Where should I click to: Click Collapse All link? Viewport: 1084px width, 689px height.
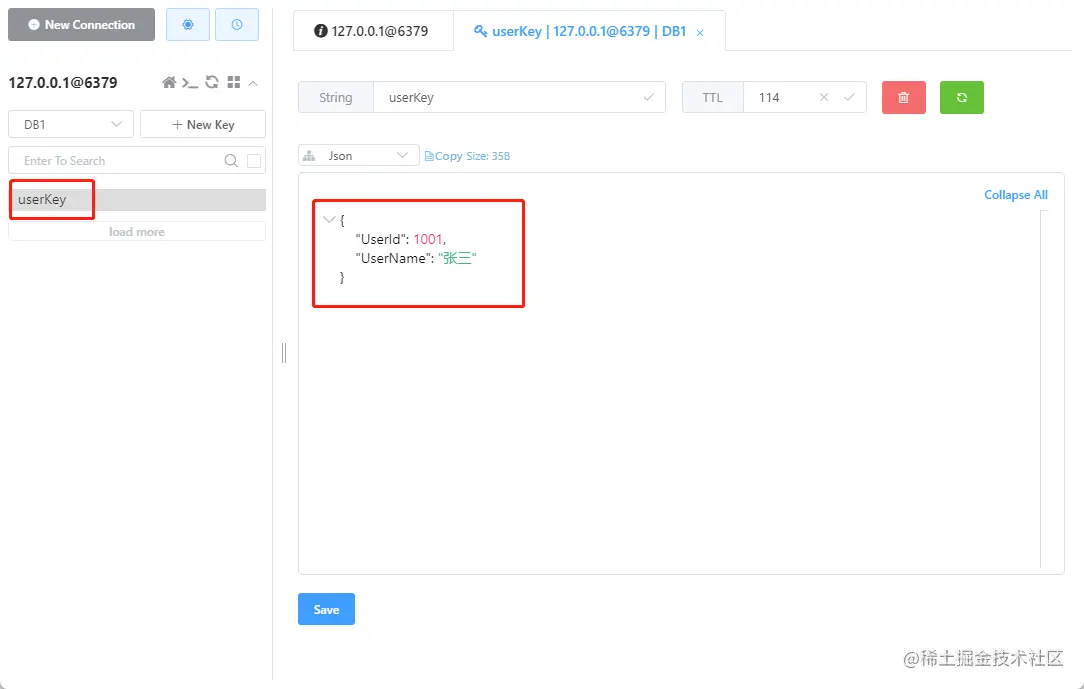[x=1016, y=195]
